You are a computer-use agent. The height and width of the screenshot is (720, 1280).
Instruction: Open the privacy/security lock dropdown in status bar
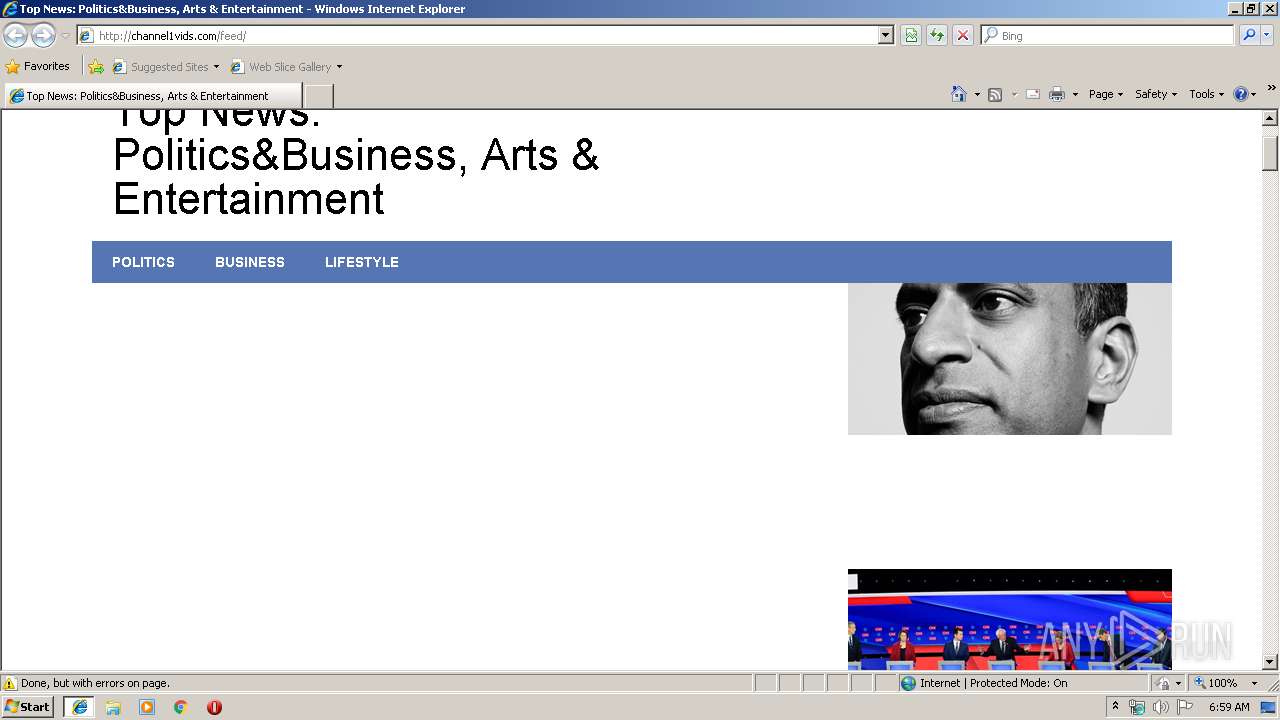1168,684
